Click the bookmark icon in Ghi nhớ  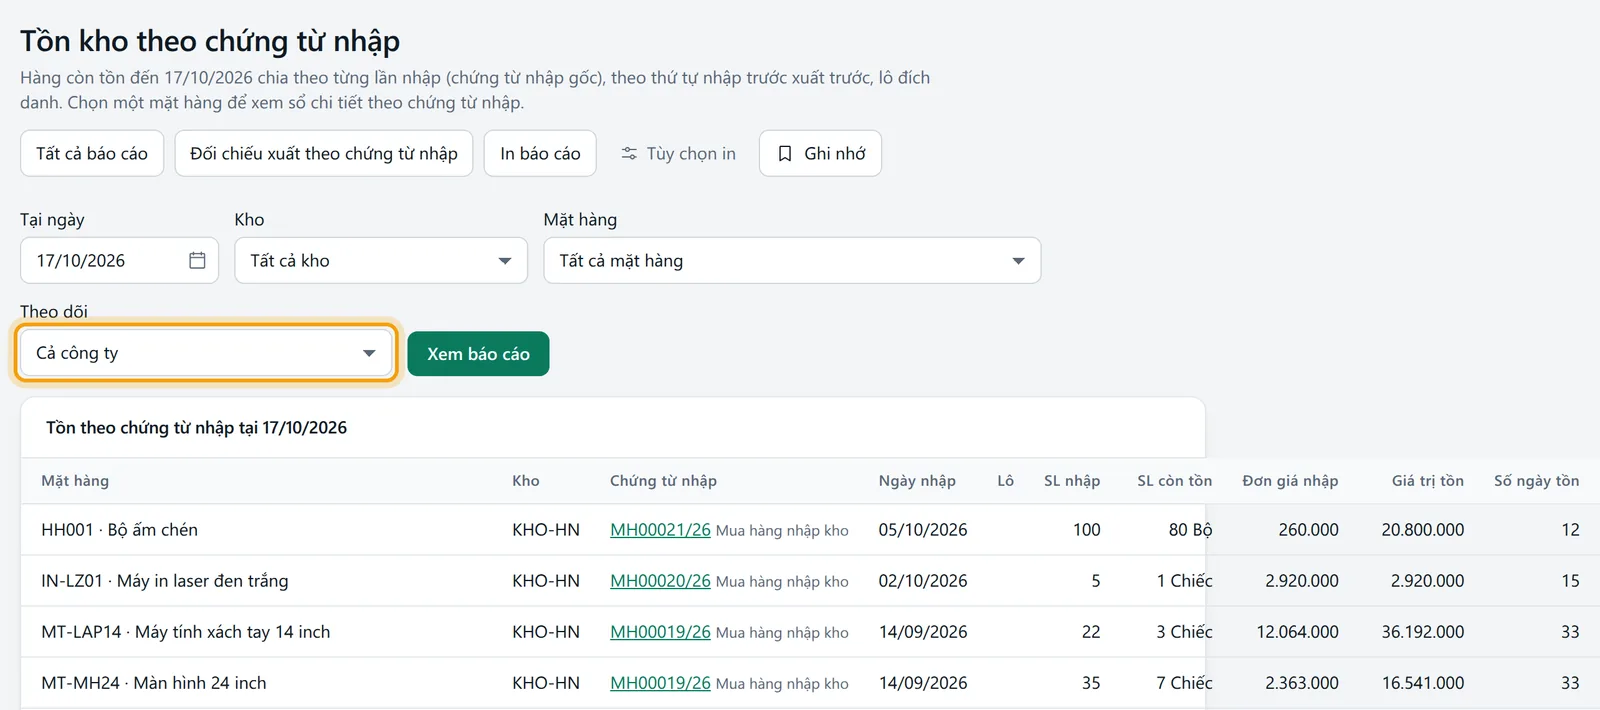pyautogui.click(x=785, y=154)
